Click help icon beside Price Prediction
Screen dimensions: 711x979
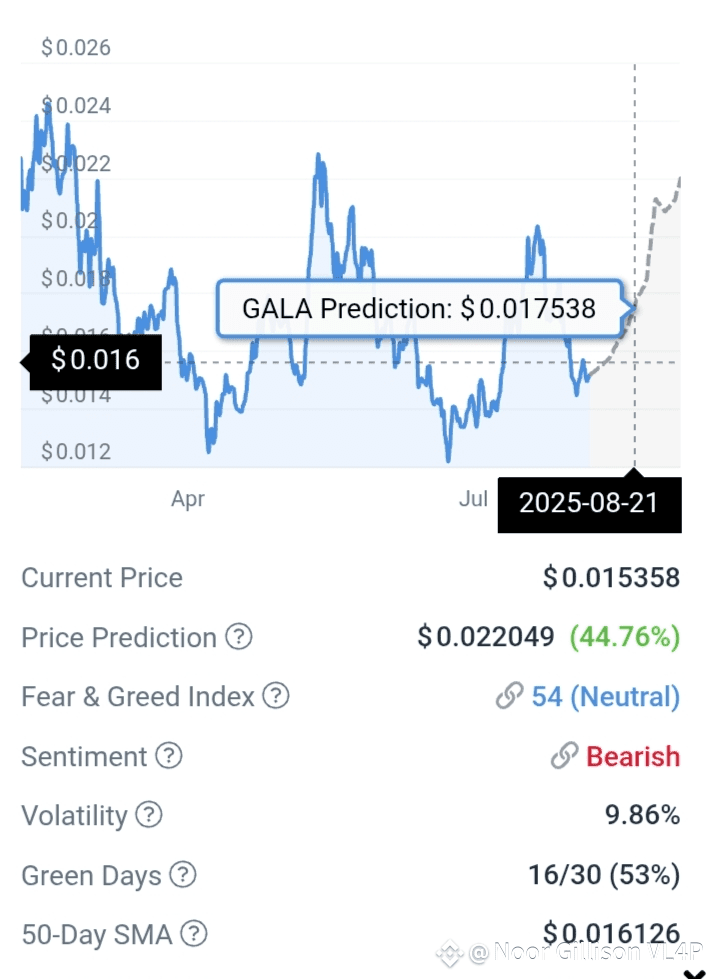pyautogui.click(x=238, y=637)
